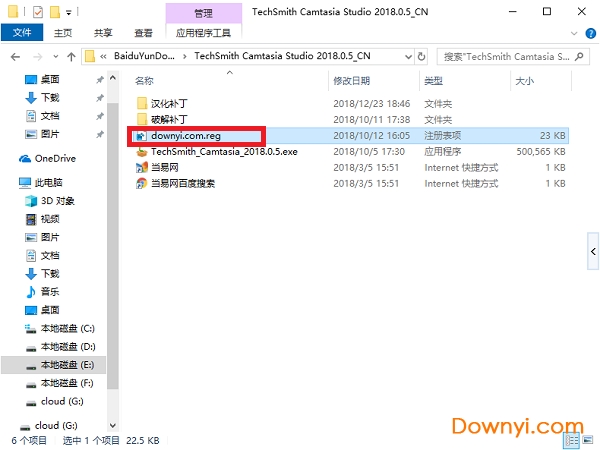Viewport: 600px width, 450px height.
Task: Open the Help question mark icon
Action: click(590, 33)
